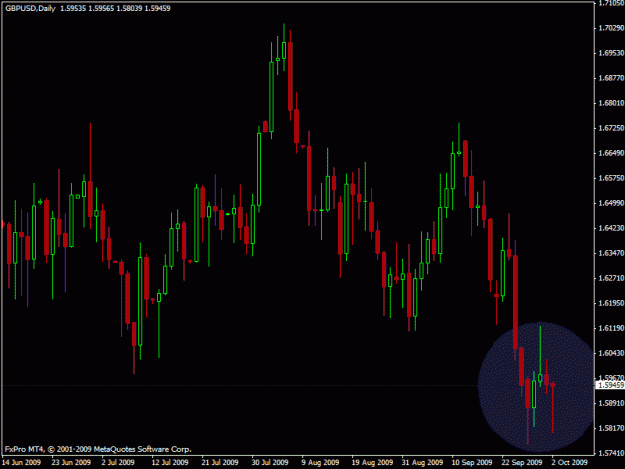The width and height of the screenshot is (625, 469).
Task: Select price level 1.61950 on scale
Action: (611, 303)
